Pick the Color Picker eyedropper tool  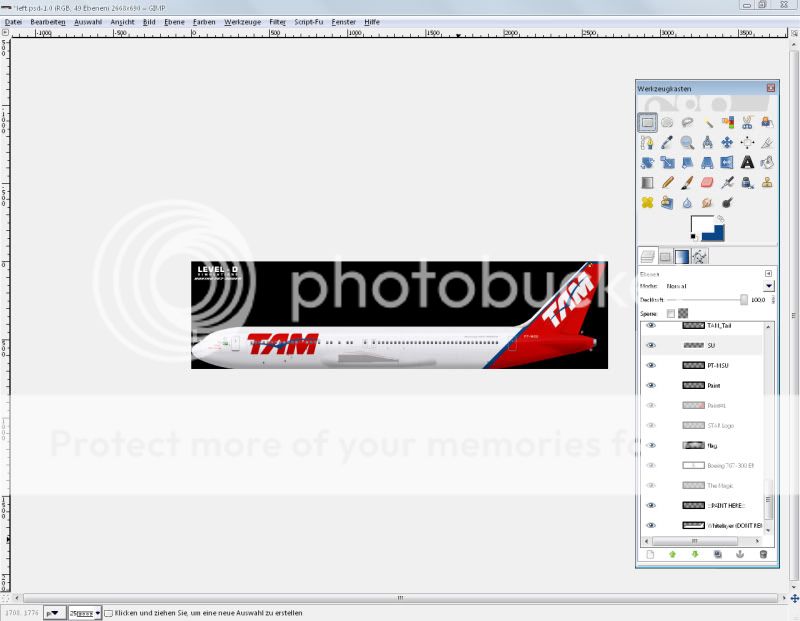coord(667,143)
